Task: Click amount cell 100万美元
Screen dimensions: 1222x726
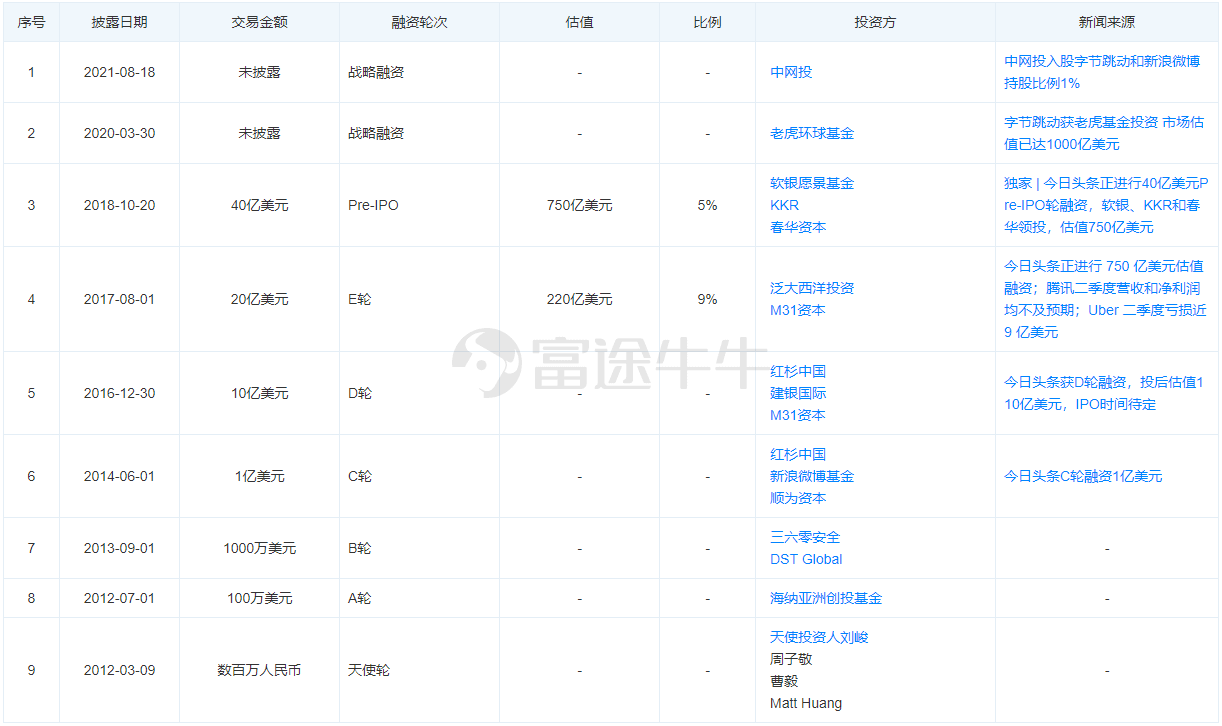Action: [259, 598]
